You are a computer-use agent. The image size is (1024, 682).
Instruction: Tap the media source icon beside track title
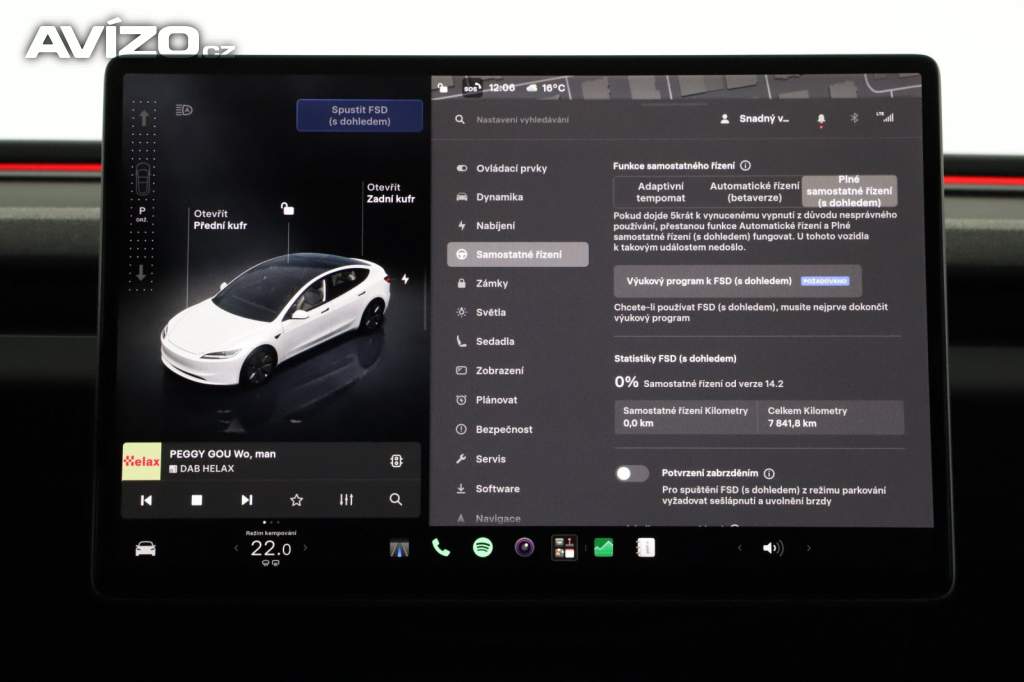pyautogui.click(x=396, y=461)
